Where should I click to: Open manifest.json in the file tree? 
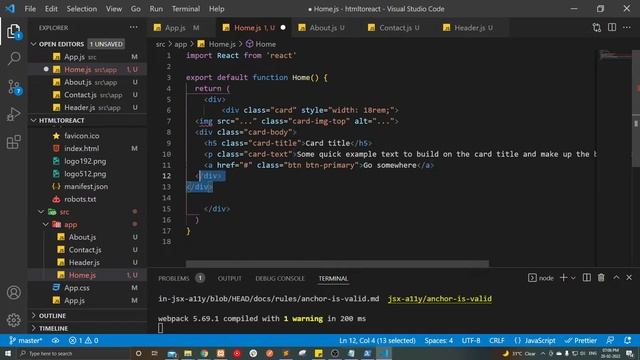click(87, 187)
